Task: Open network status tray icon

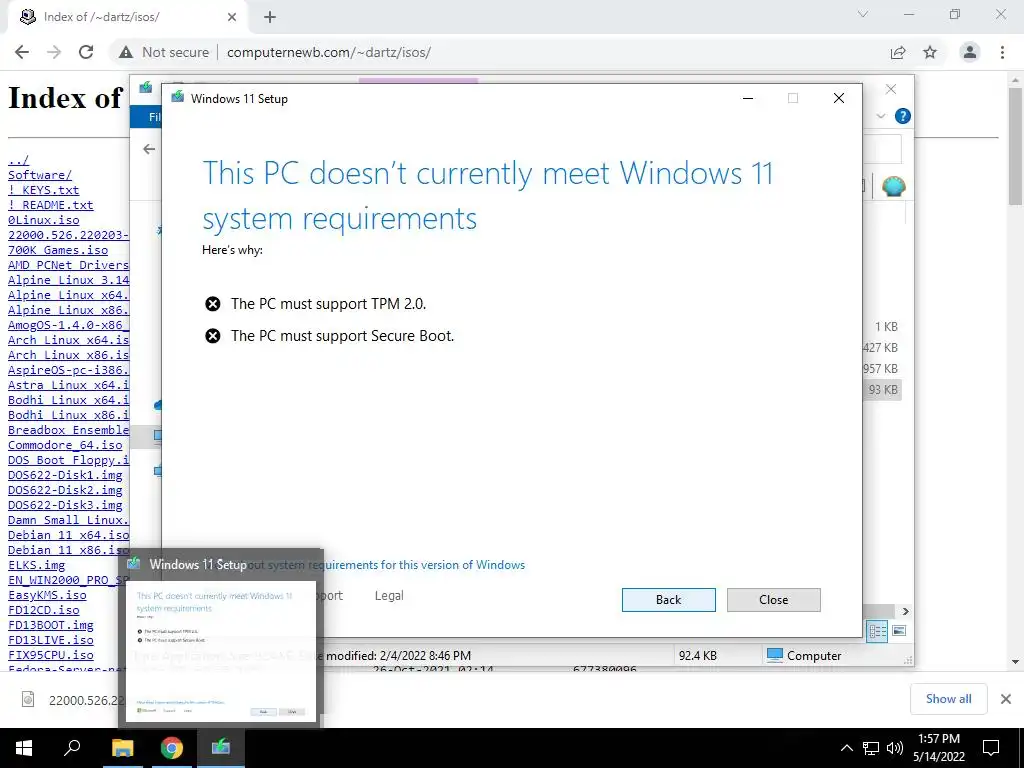Action: coord(871,748)
